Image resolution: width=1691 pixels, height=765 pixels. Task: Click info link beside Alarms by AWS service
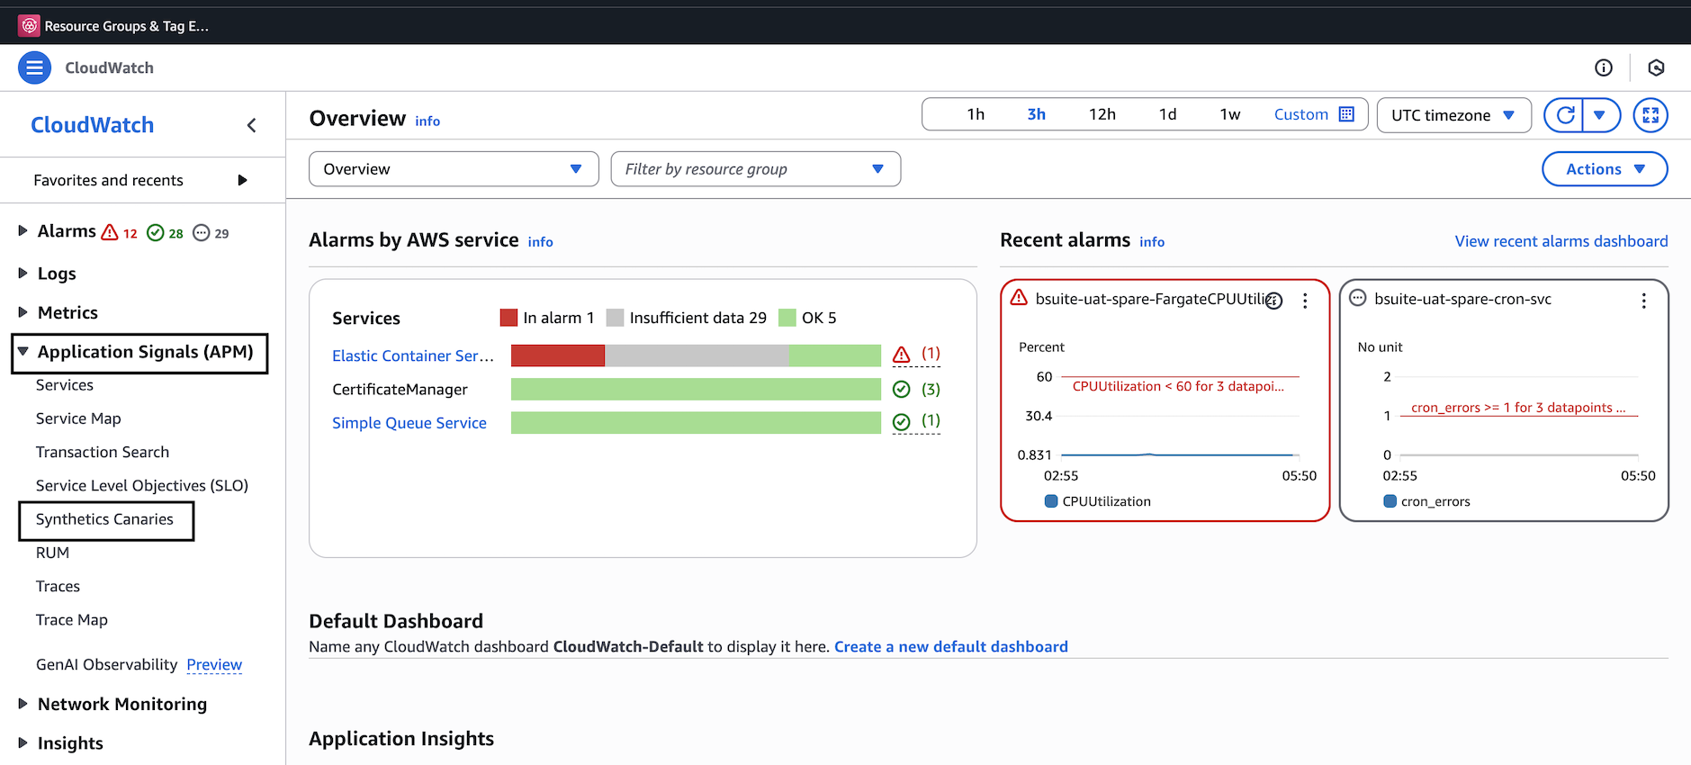pos(540,242)
